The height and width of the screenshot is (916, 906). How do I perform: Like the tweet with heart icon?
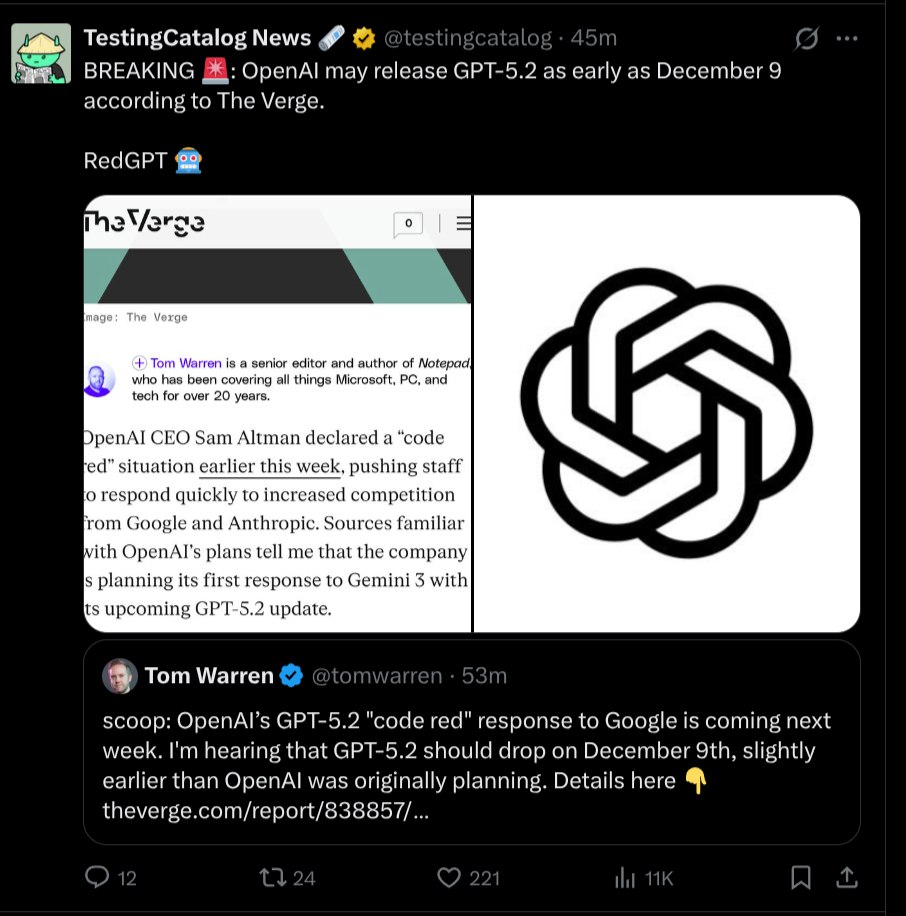pos(449,877)
